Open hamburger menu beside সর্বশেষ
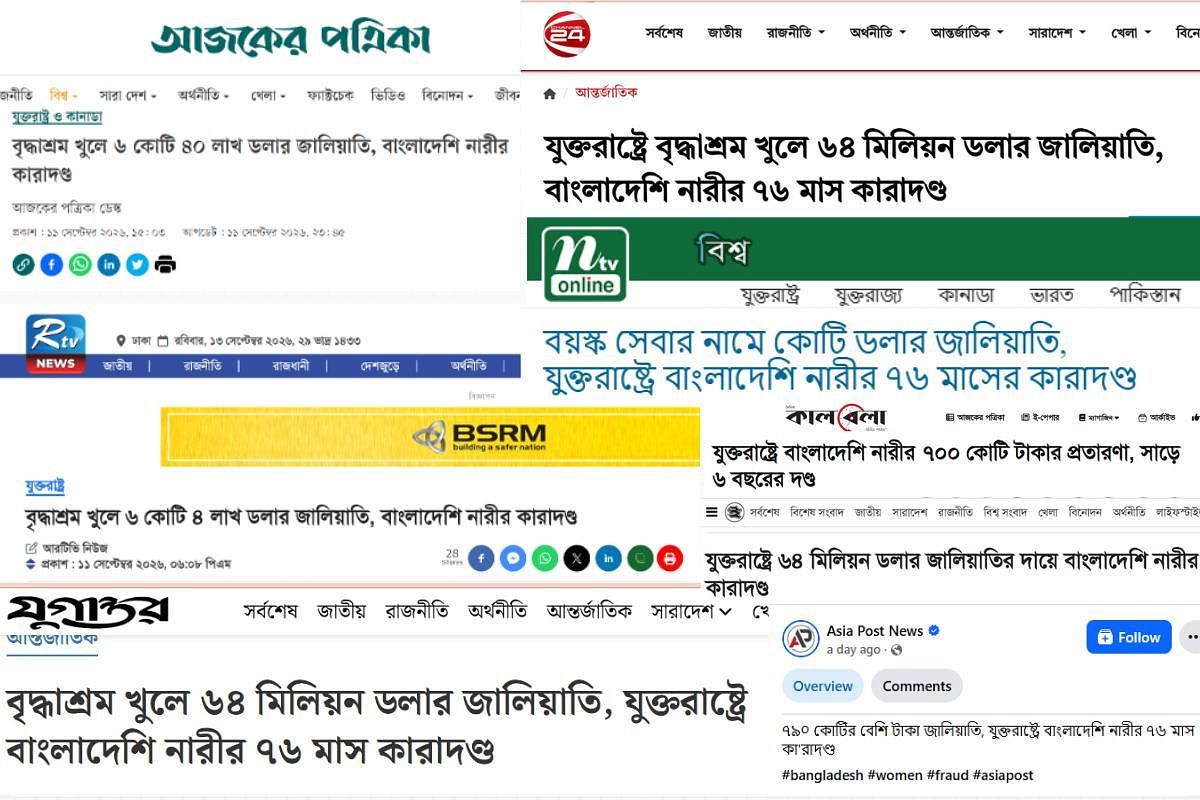 pyautogui.click(x=711, y=512)
